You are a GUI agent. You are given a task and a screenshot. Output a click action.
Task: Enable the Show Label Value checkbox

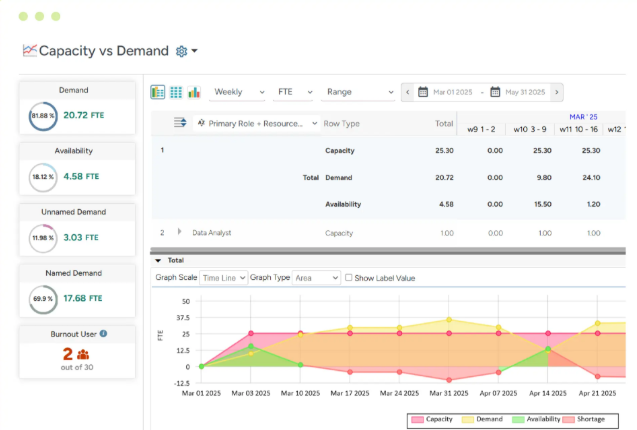pyautogui.click(x=349, y=278)
